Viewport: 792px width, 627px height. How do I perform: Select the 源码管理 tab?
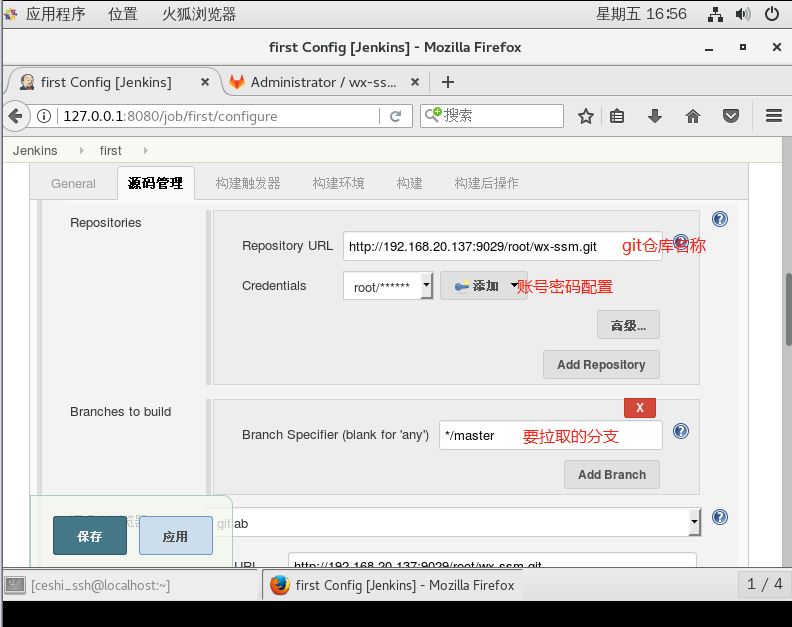156,183
